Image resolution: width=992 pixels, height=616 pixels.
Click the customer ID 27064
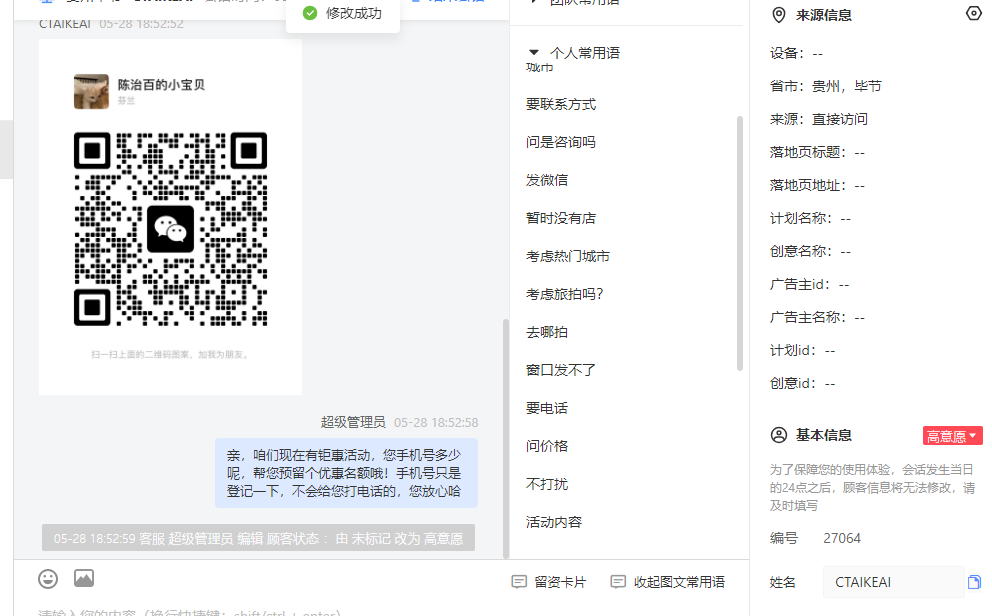842,538
